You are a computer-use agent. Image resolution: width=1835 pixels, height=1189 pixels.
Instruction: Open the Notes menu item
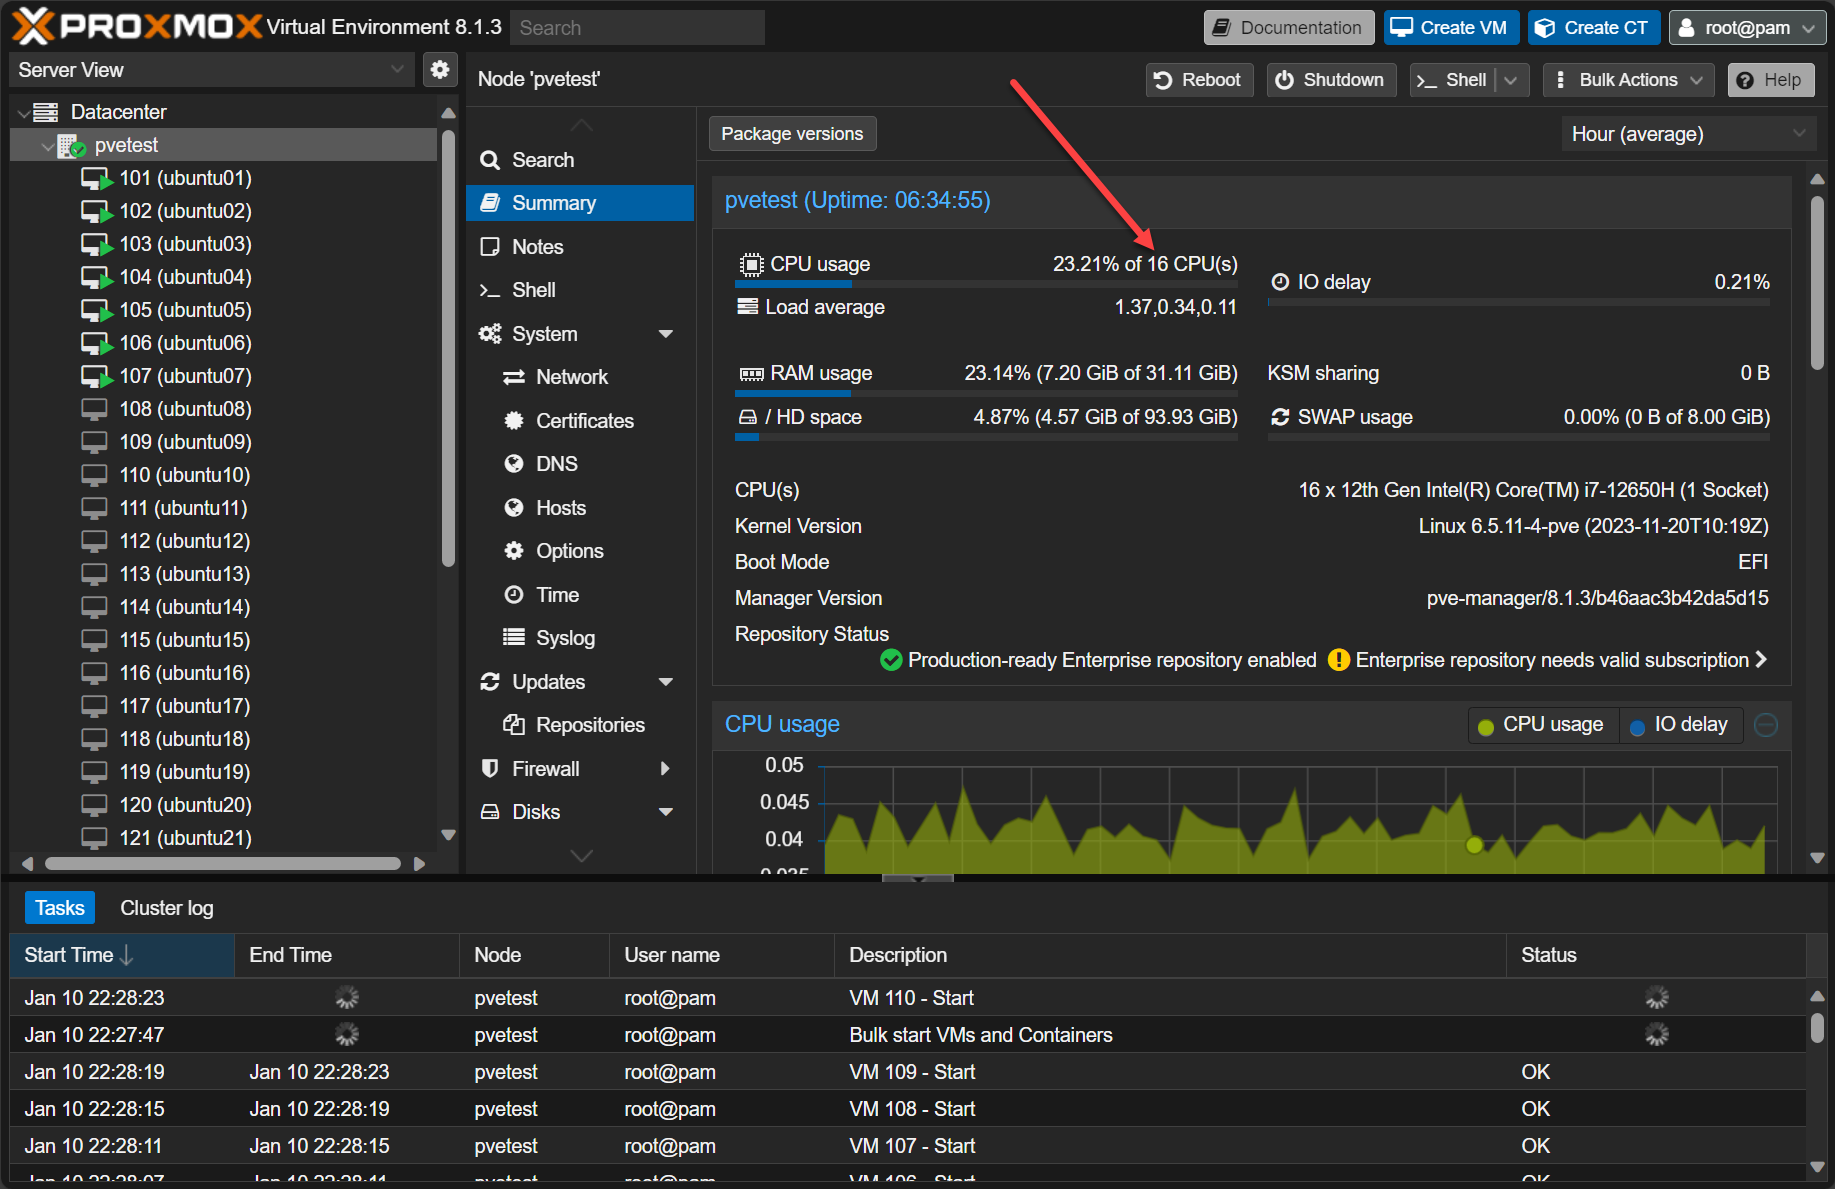537,247
